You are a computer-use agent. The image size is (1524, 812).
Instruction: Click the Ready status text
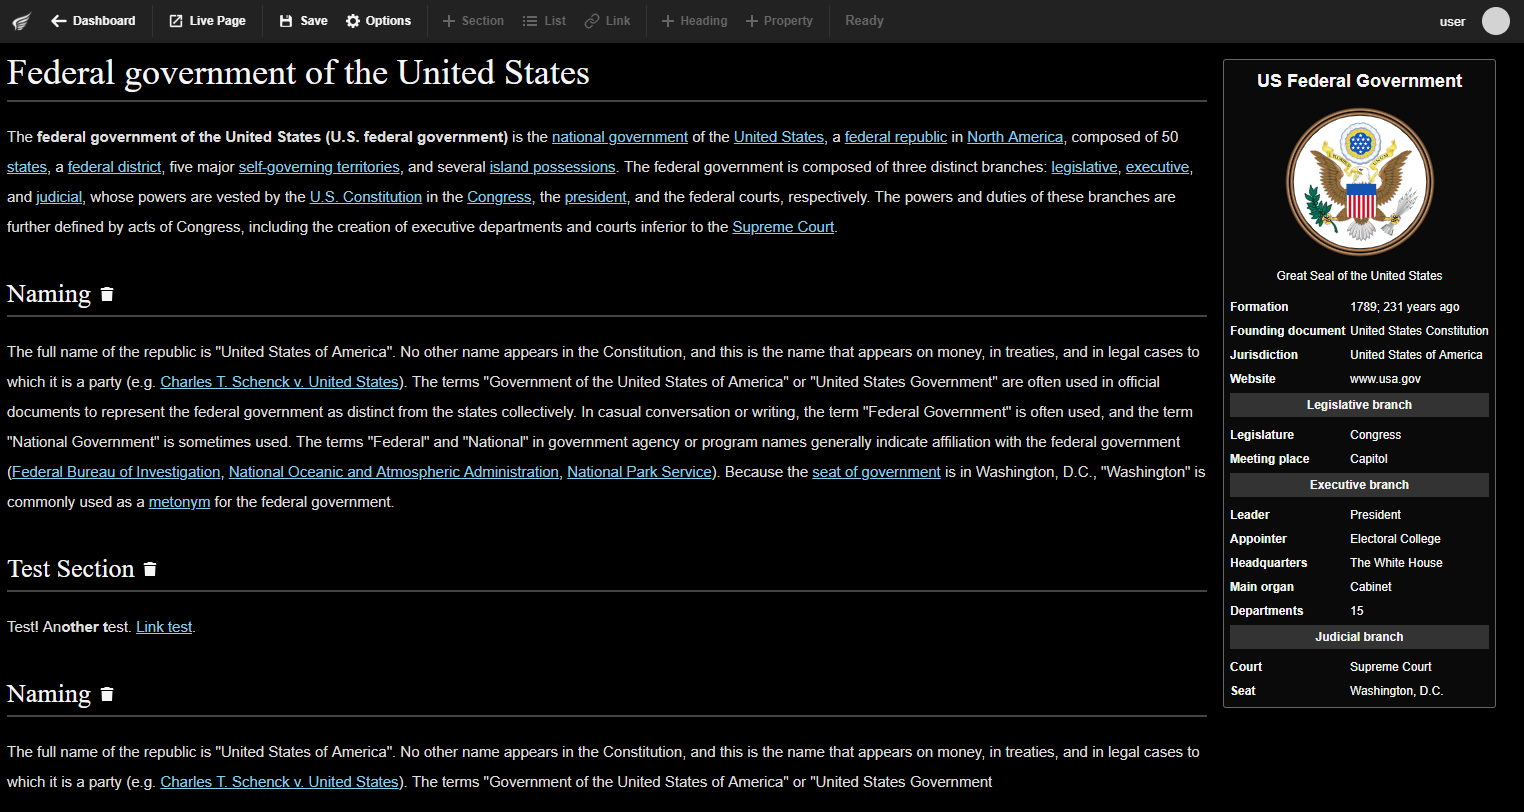point(864,21)
